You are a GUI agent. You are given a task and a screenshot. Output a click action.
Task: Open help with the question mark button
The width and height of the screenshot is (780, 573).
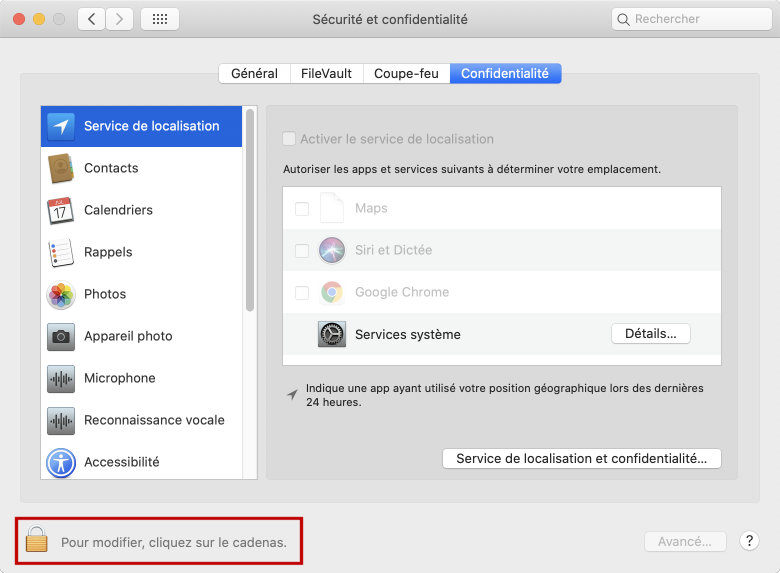(749, 541)
